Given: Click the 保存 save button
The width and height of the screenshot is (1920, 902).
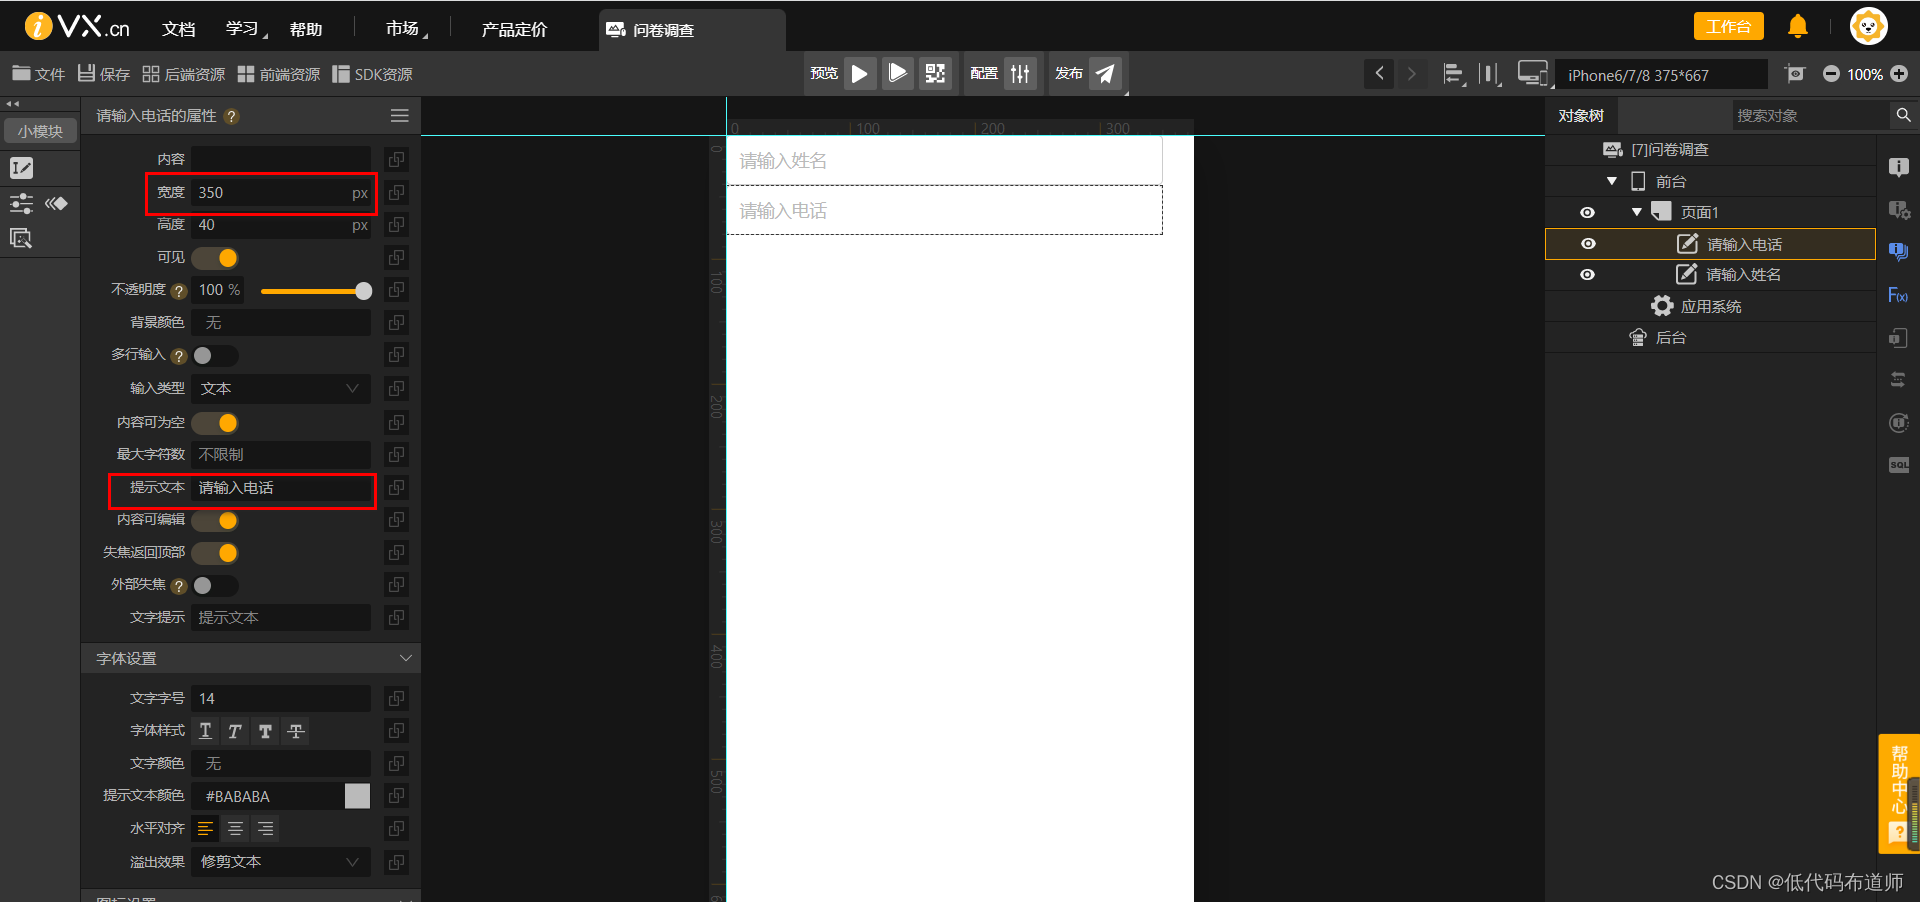Looking at the screenshot, I should [x=104, y=74].
